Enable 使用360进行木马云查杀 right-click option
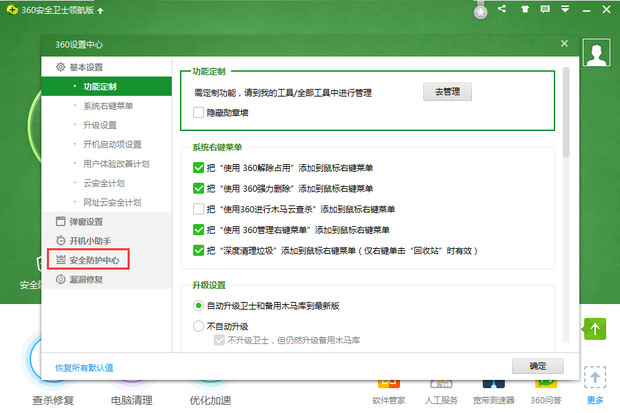This screenshot has height=413, width=620. [198, 209]
